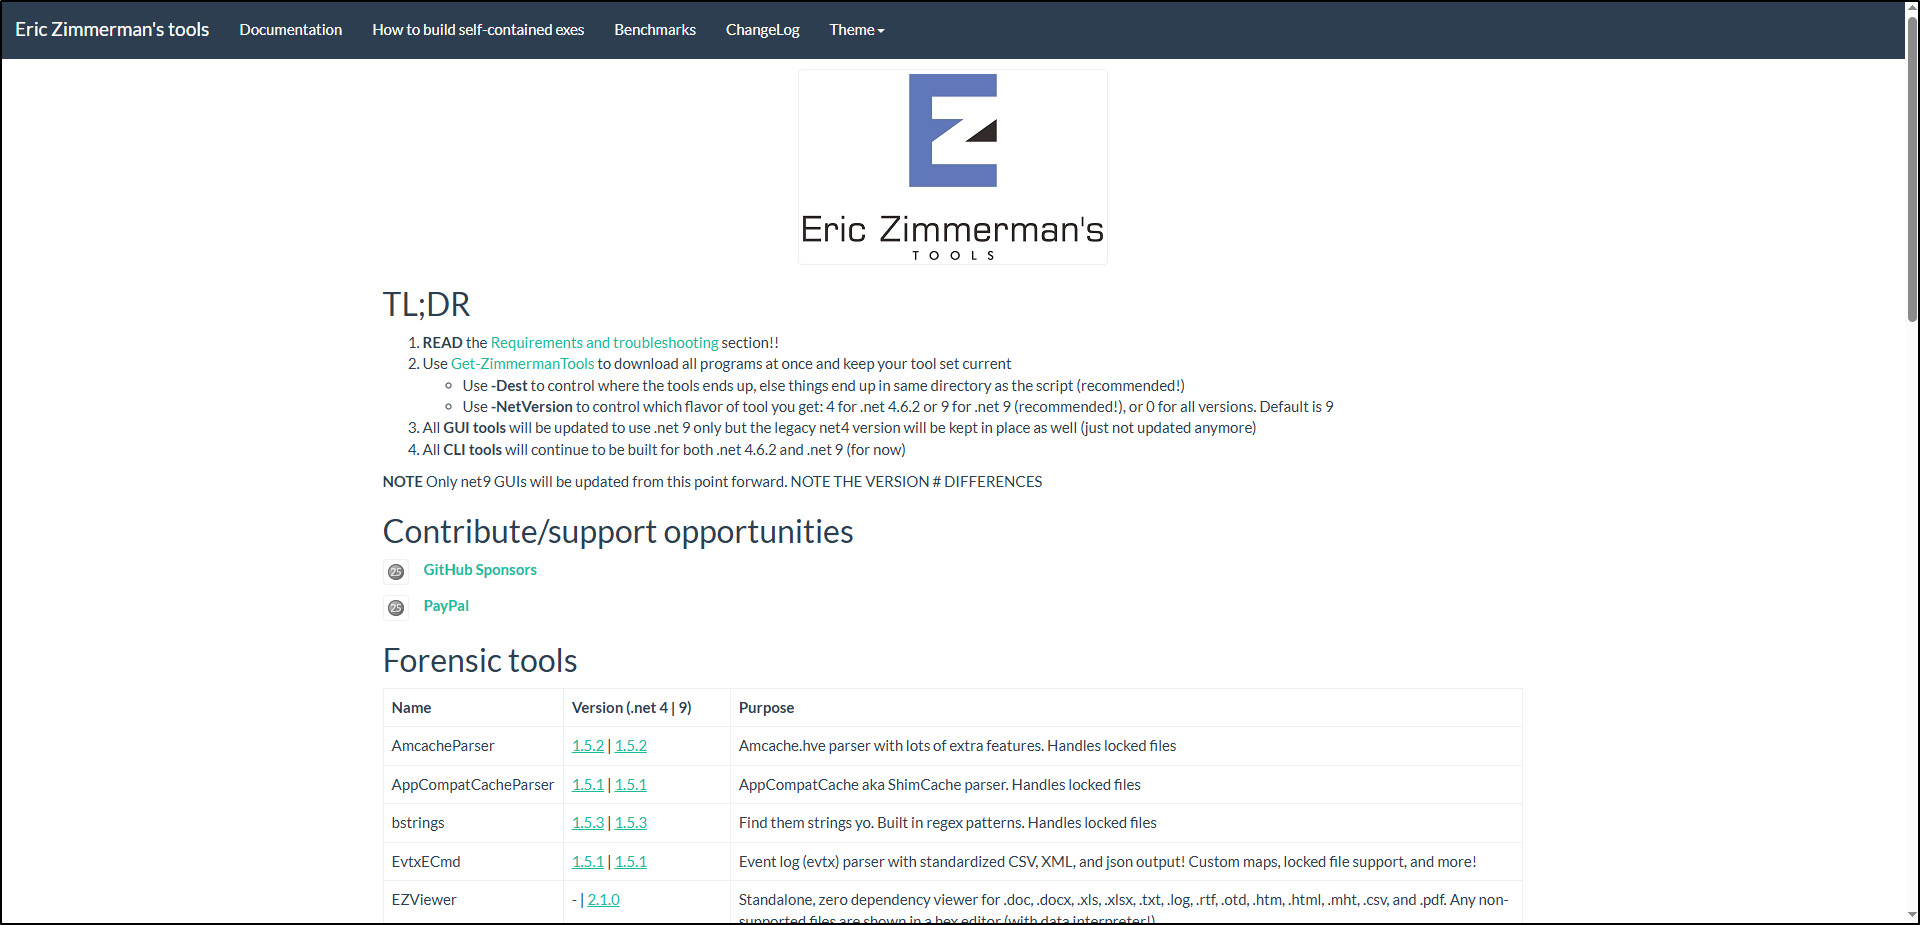The image size is (1920, 925).
Task: Go to the Benchmarks page
Action: coord(655,30)
